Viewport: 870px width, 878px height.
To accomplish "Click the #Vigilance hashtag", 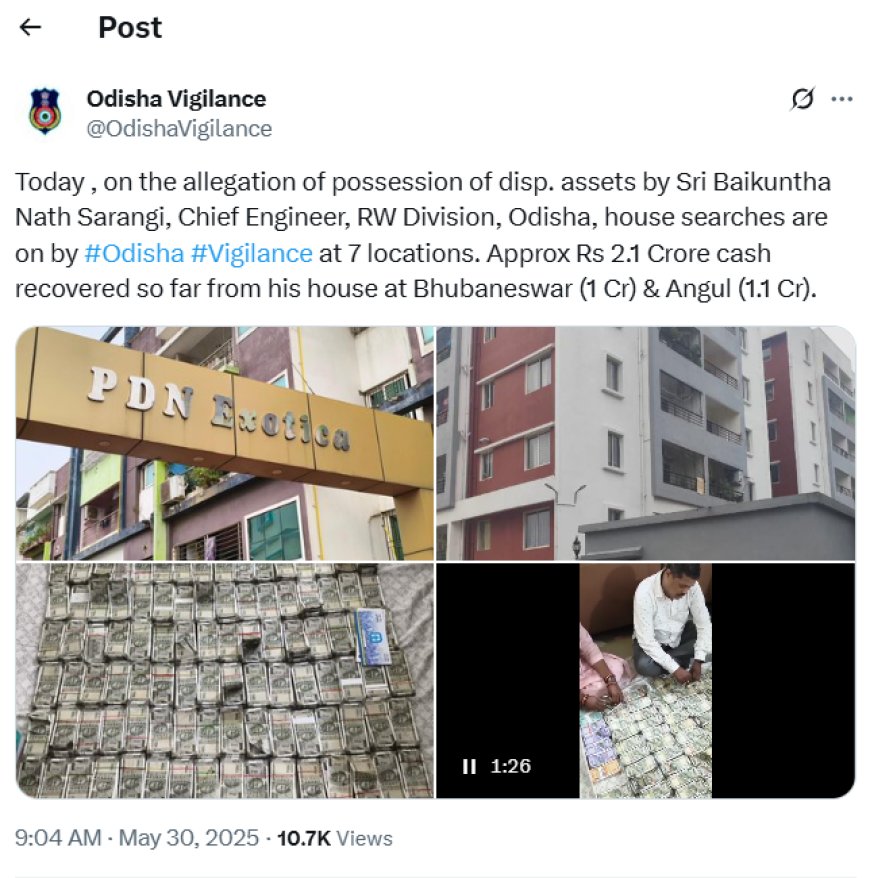I will (x=251, y=254).
